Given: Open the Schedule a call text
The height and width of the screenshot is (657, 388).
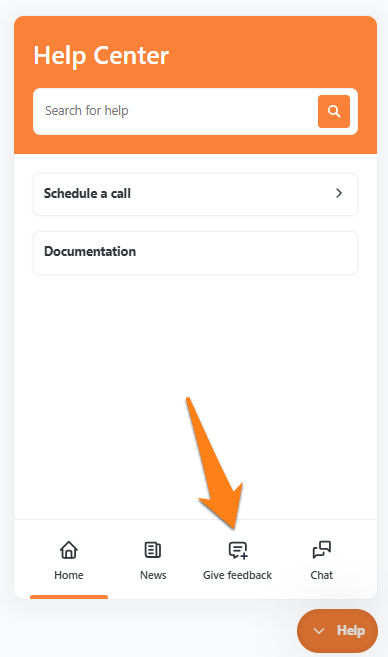Looking at the screenshot, I should pos(87,193).
